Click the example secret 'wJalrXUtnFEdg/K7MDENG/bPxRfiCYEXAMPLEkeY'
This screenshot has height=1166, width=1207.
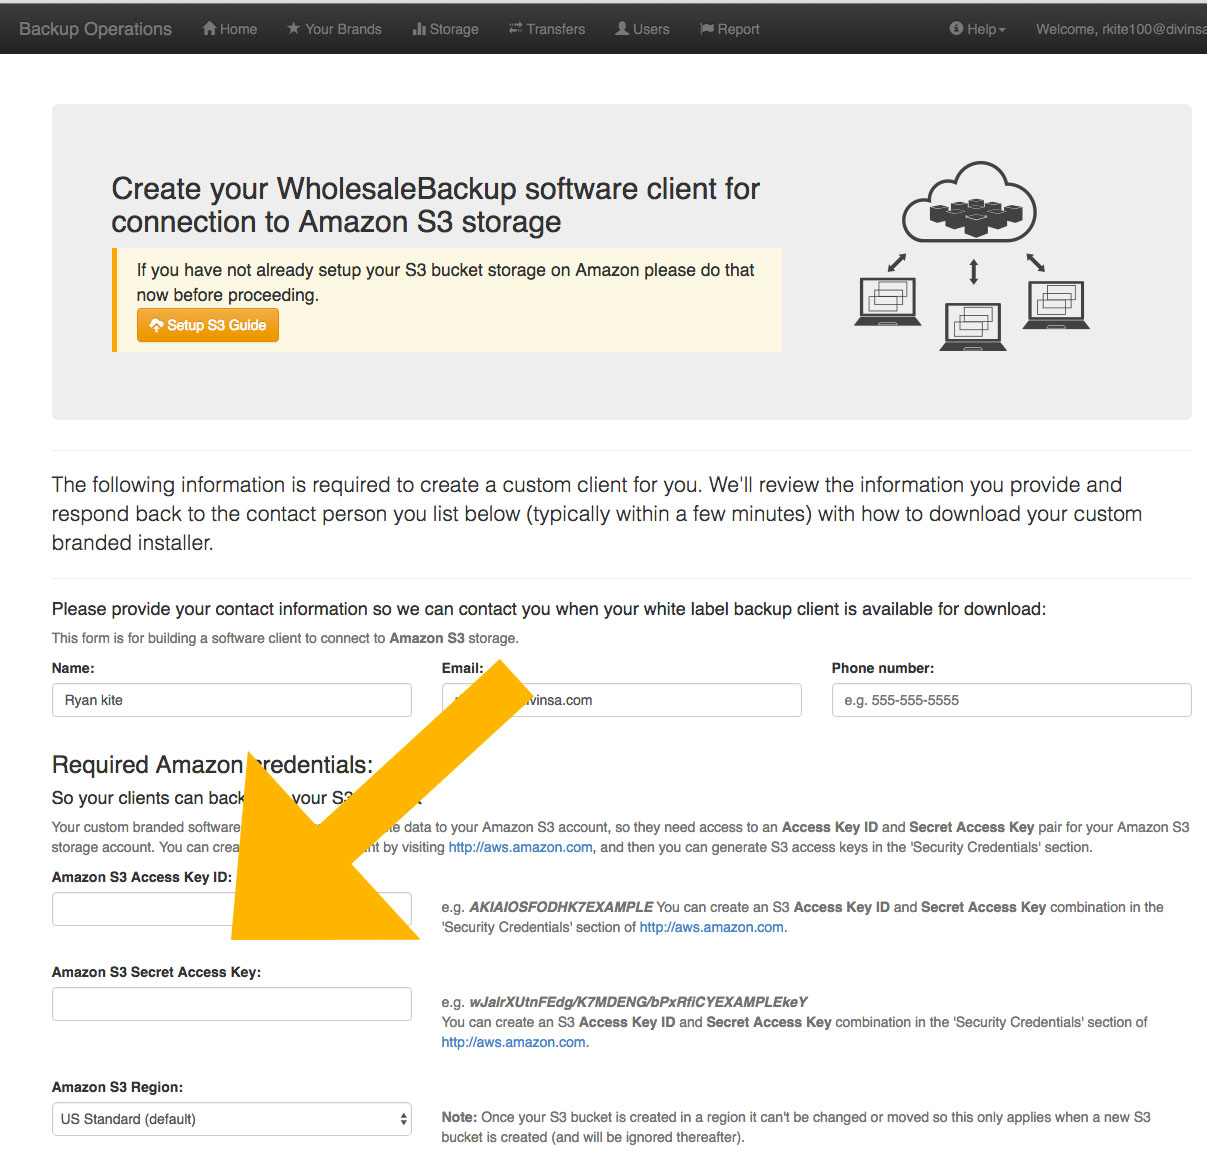(638, 1002)
